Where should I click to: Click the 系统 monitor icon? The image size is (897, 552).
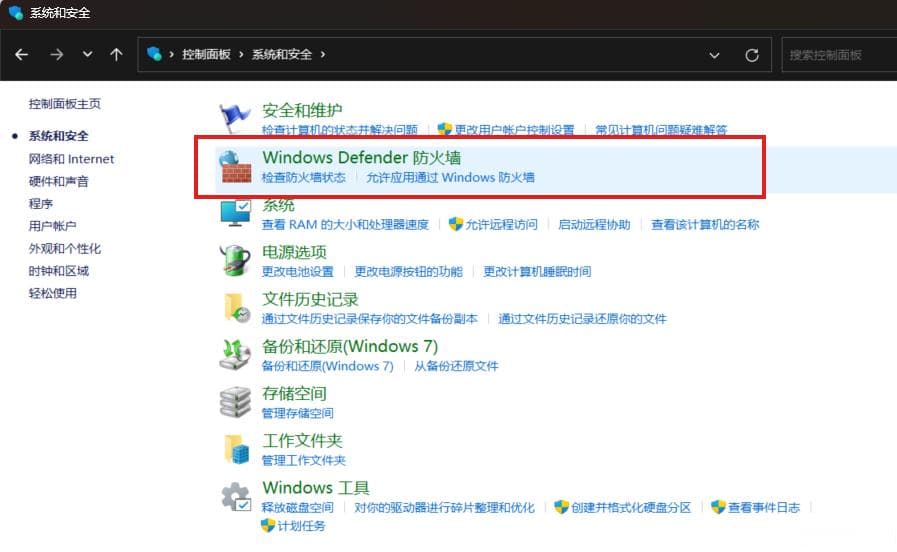coord(235,213)
